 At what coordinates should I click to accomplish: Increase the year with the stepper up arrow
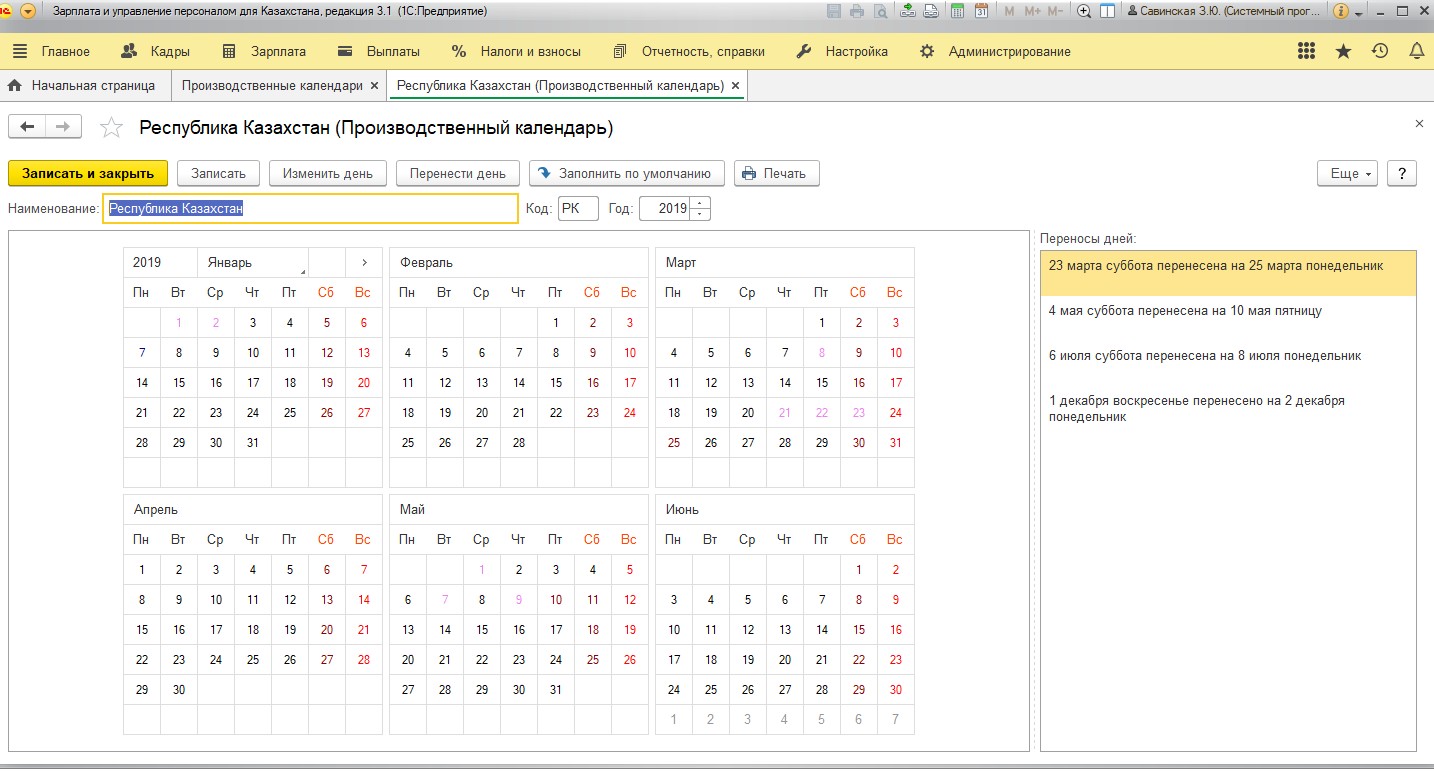[701, 203]
